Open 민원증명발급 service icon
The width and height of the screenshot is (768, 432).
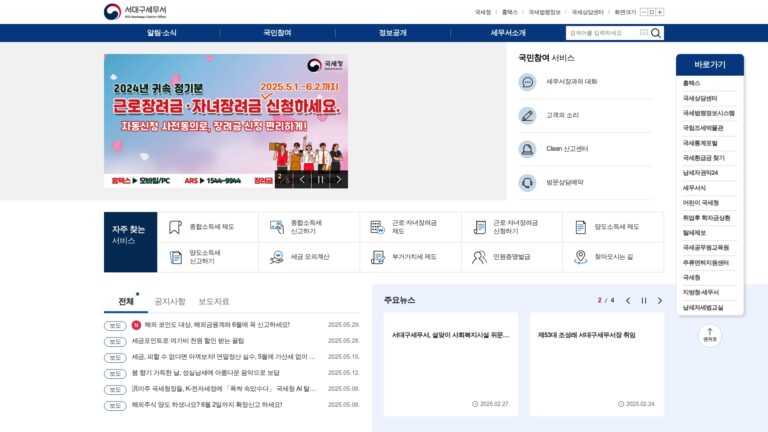pyautogui.click(x=479, y=257)
